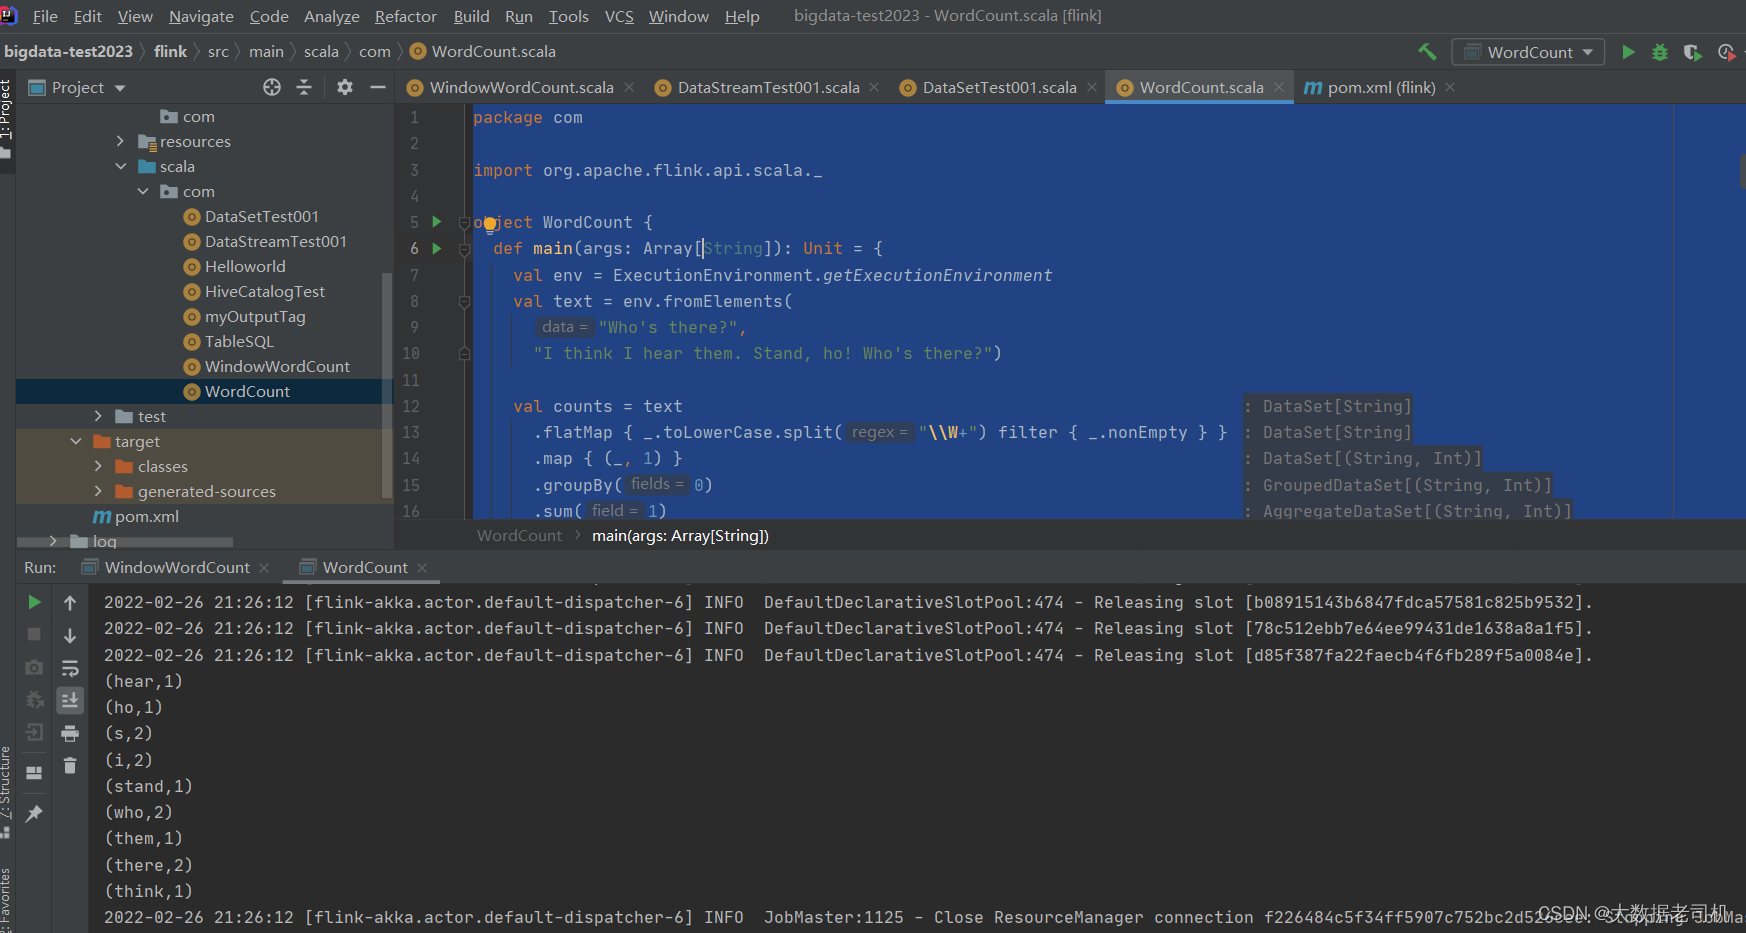Click the Restore Layout icon in the Run panel
The image size is (1746, 933).
pyautogui.click(x=34, y=773)
